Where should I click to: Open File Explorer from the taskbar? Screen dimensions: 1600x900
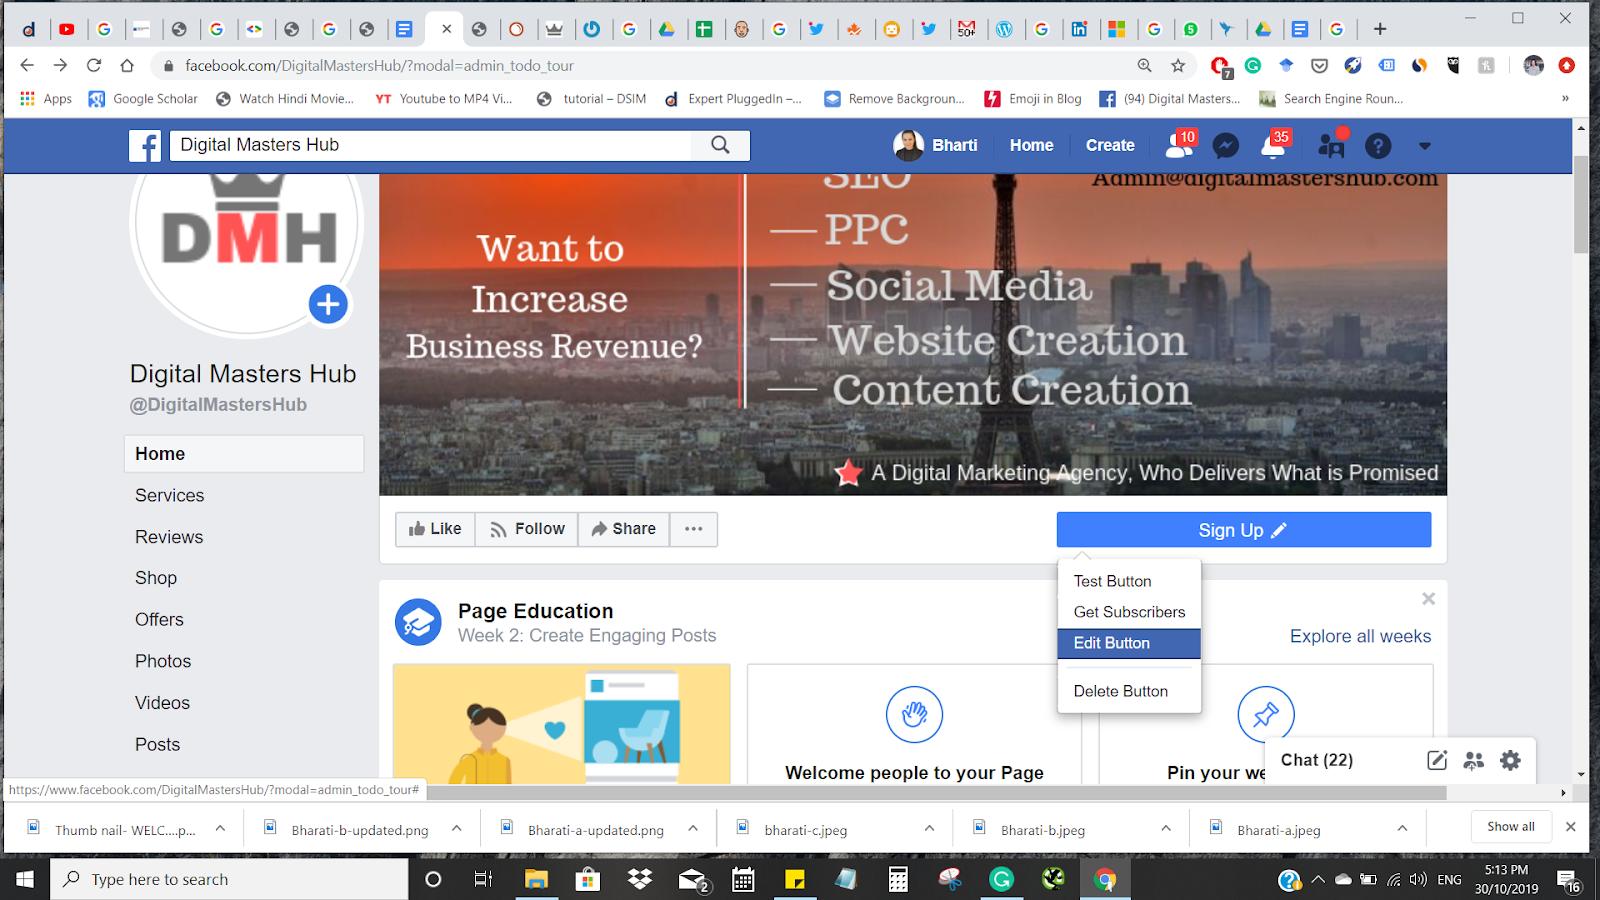tap(536, 879)
